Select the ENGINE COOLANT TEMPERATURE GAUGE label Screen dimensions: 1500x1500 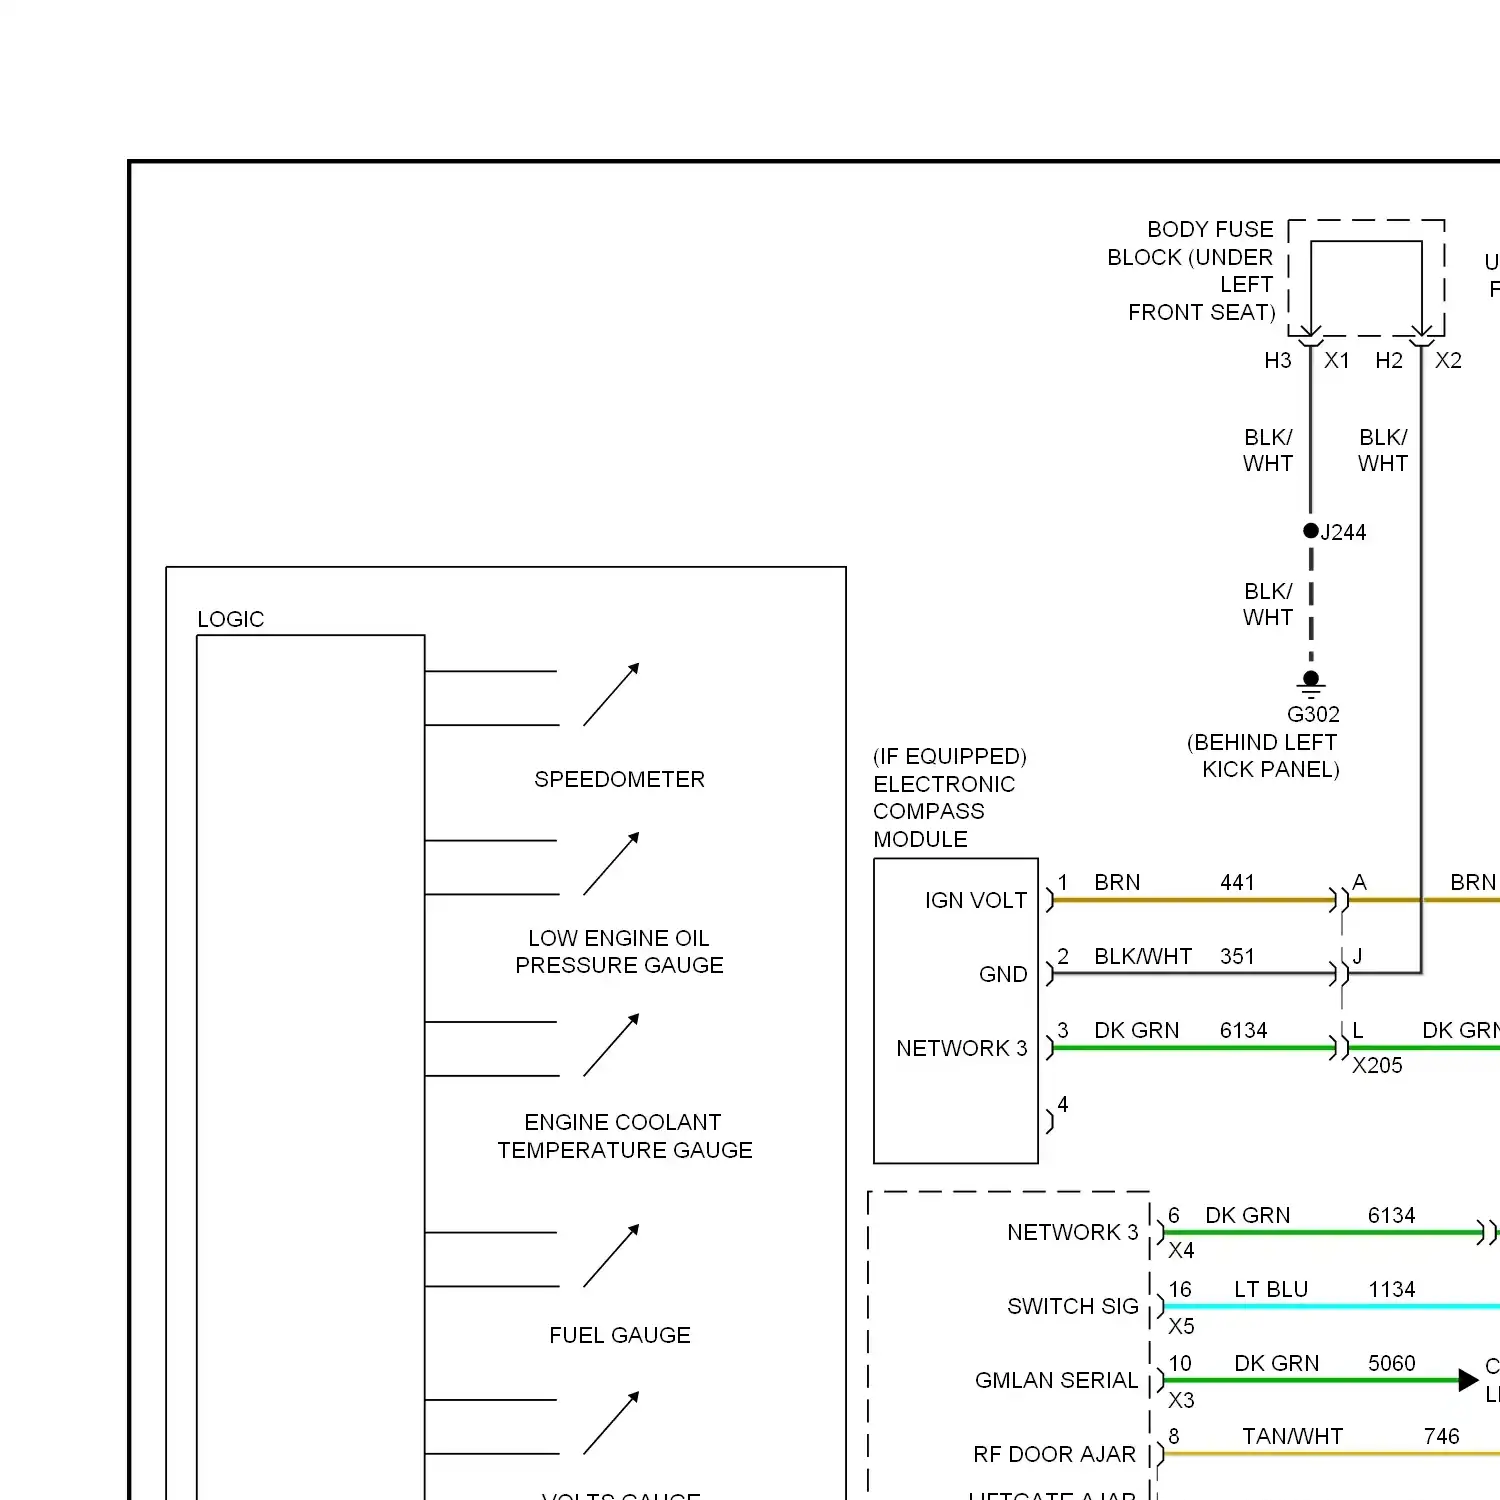click(625, 1136)
